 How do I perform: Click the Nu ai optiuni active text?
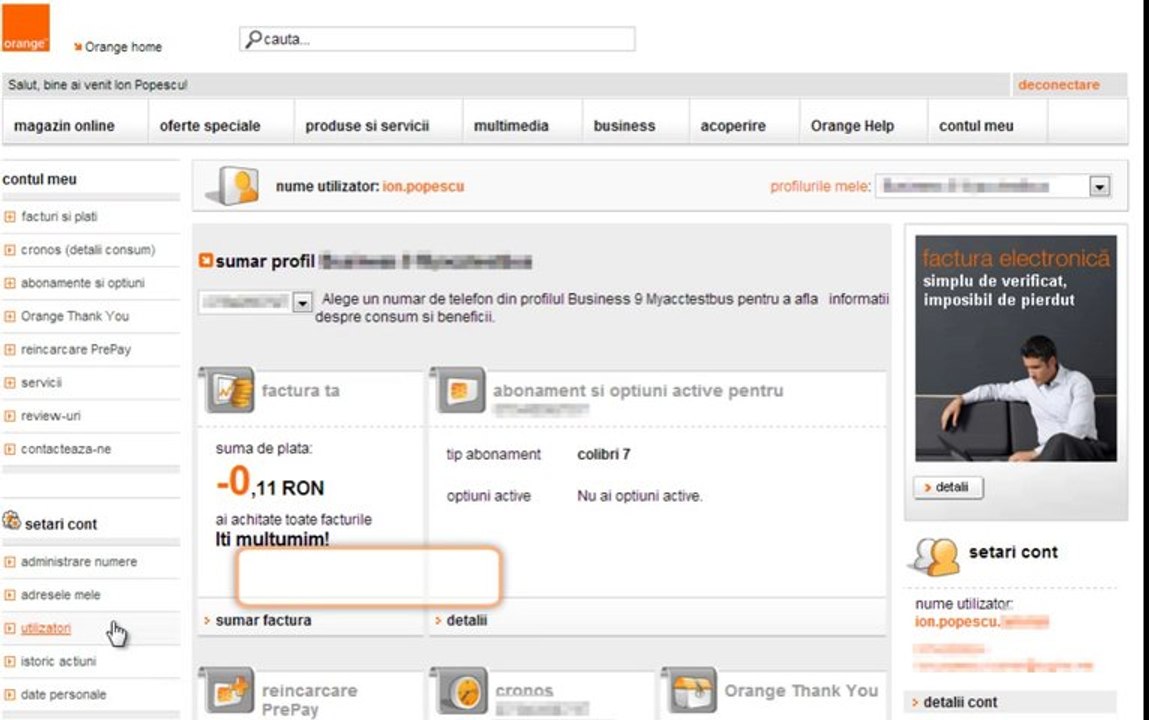click(640, 496)
